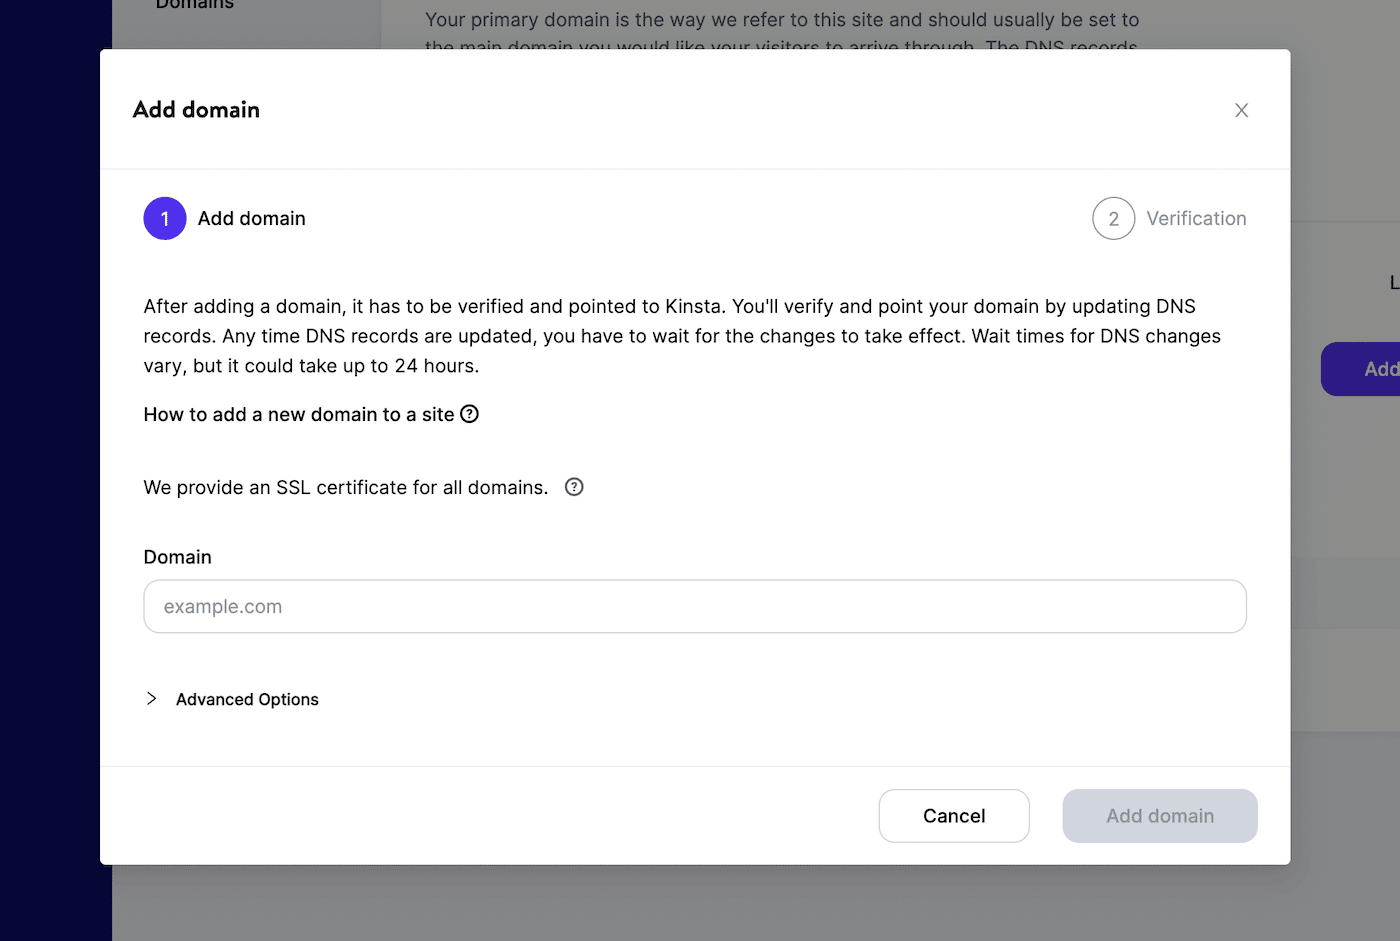The width and height of the screenshot is (1400, 941).
Task: Open the "How to add a new domain to a site" guide
Action: [300, 413]
